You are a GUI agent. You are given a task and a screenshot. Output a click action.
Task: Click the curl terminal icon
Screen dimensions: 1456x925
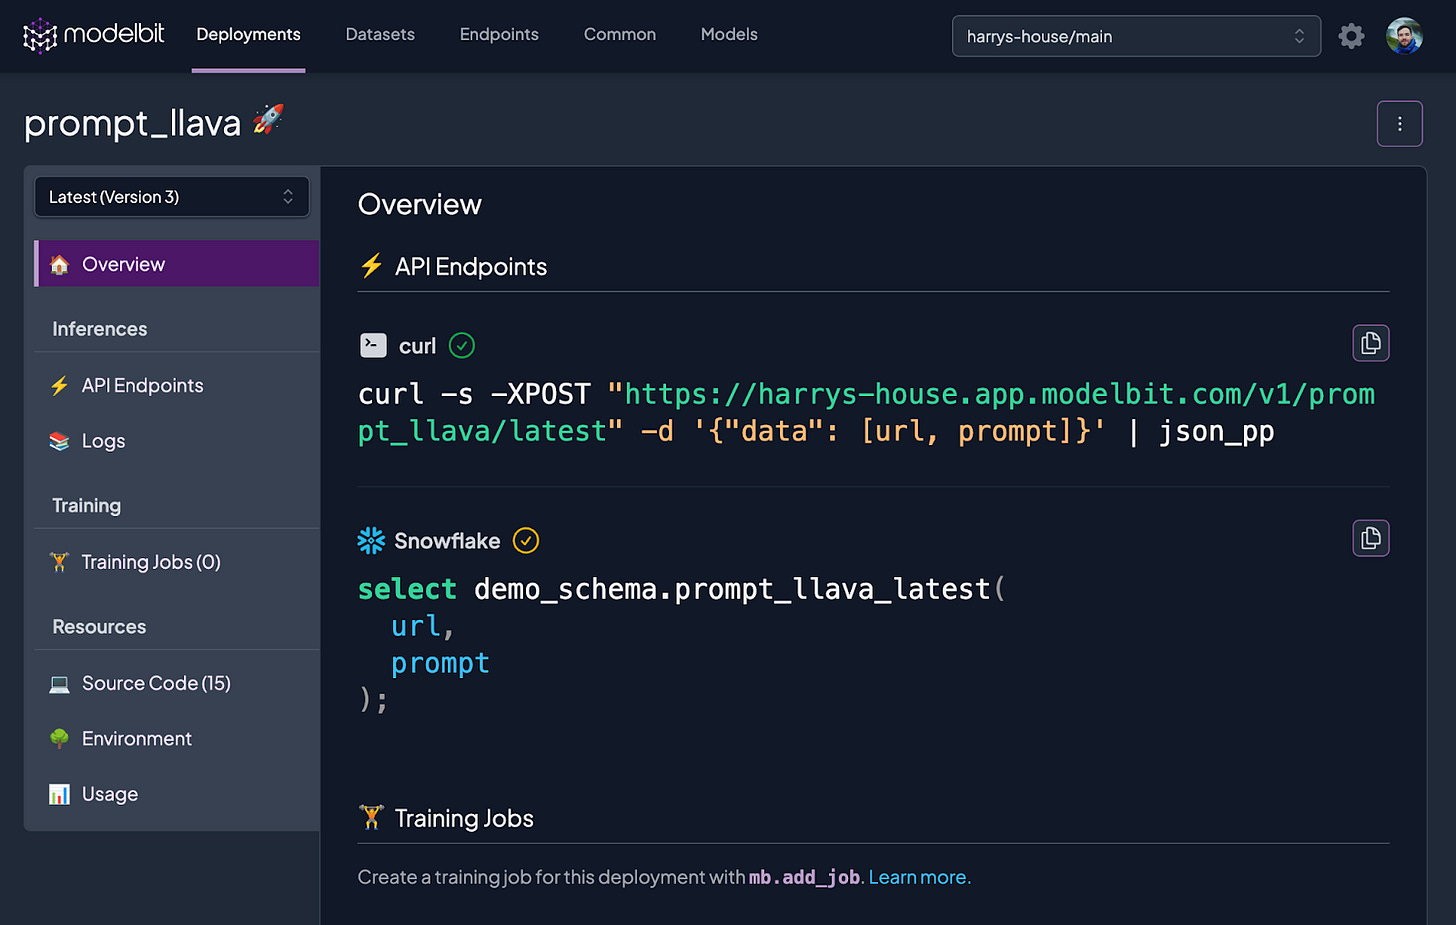(373, 346)
